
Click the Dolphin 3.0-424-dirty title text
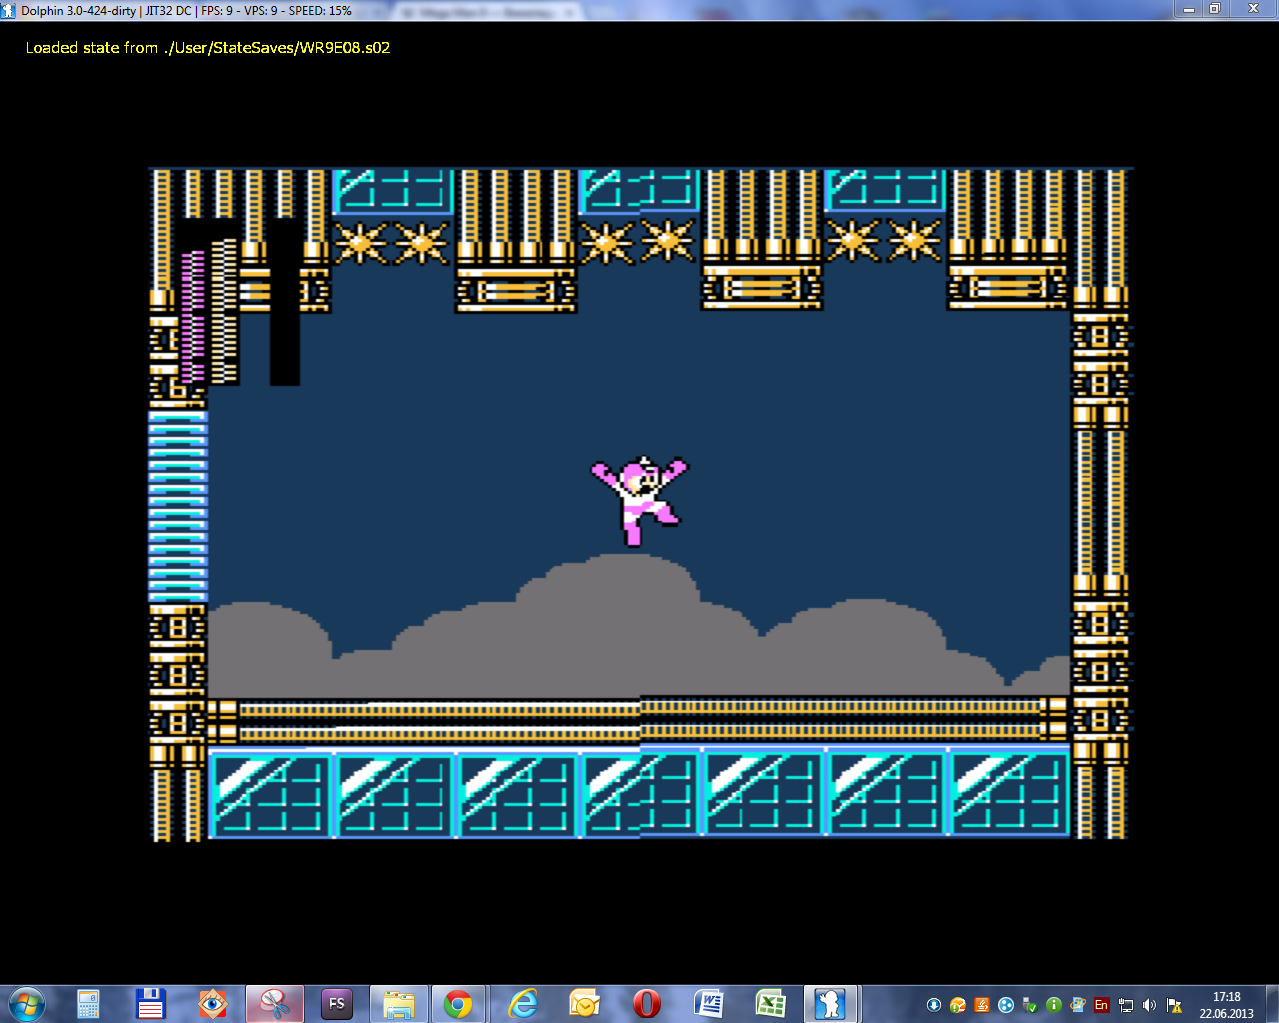[x=78, y=10]
